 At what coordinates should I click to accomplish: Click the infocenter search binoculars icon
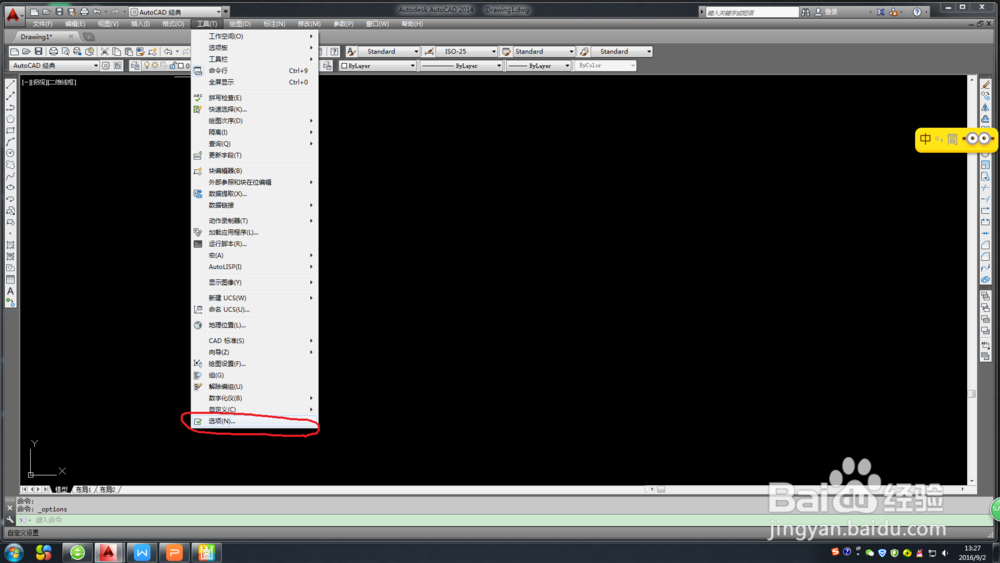806,12
